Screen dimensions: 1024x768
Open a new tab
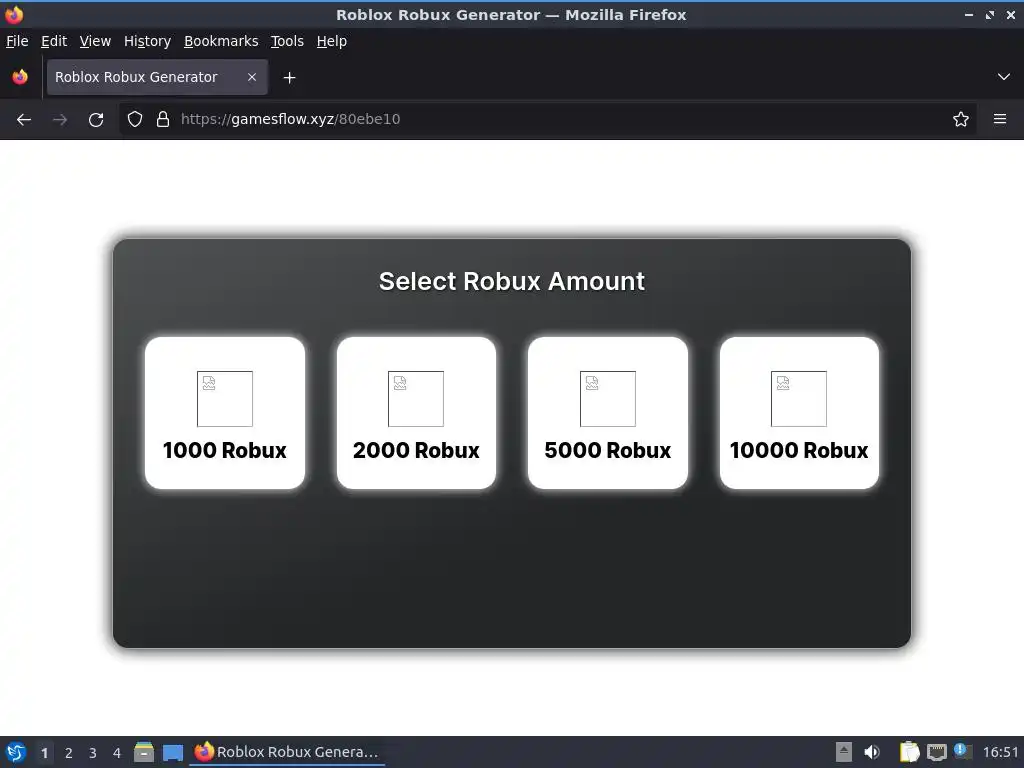click(289, 78)
